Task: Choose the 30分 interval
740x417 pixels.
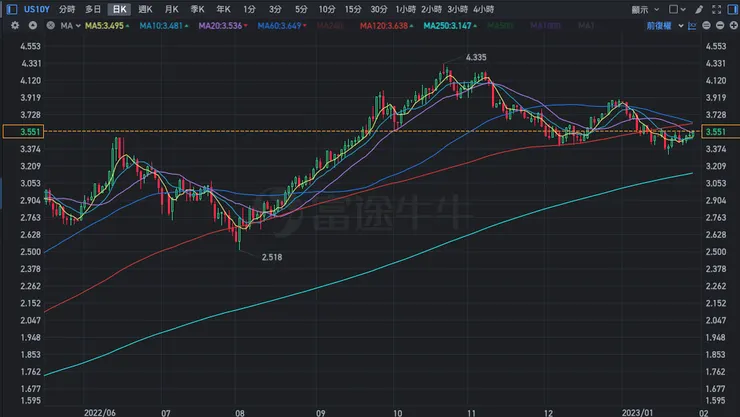Action: click(378, 9)
